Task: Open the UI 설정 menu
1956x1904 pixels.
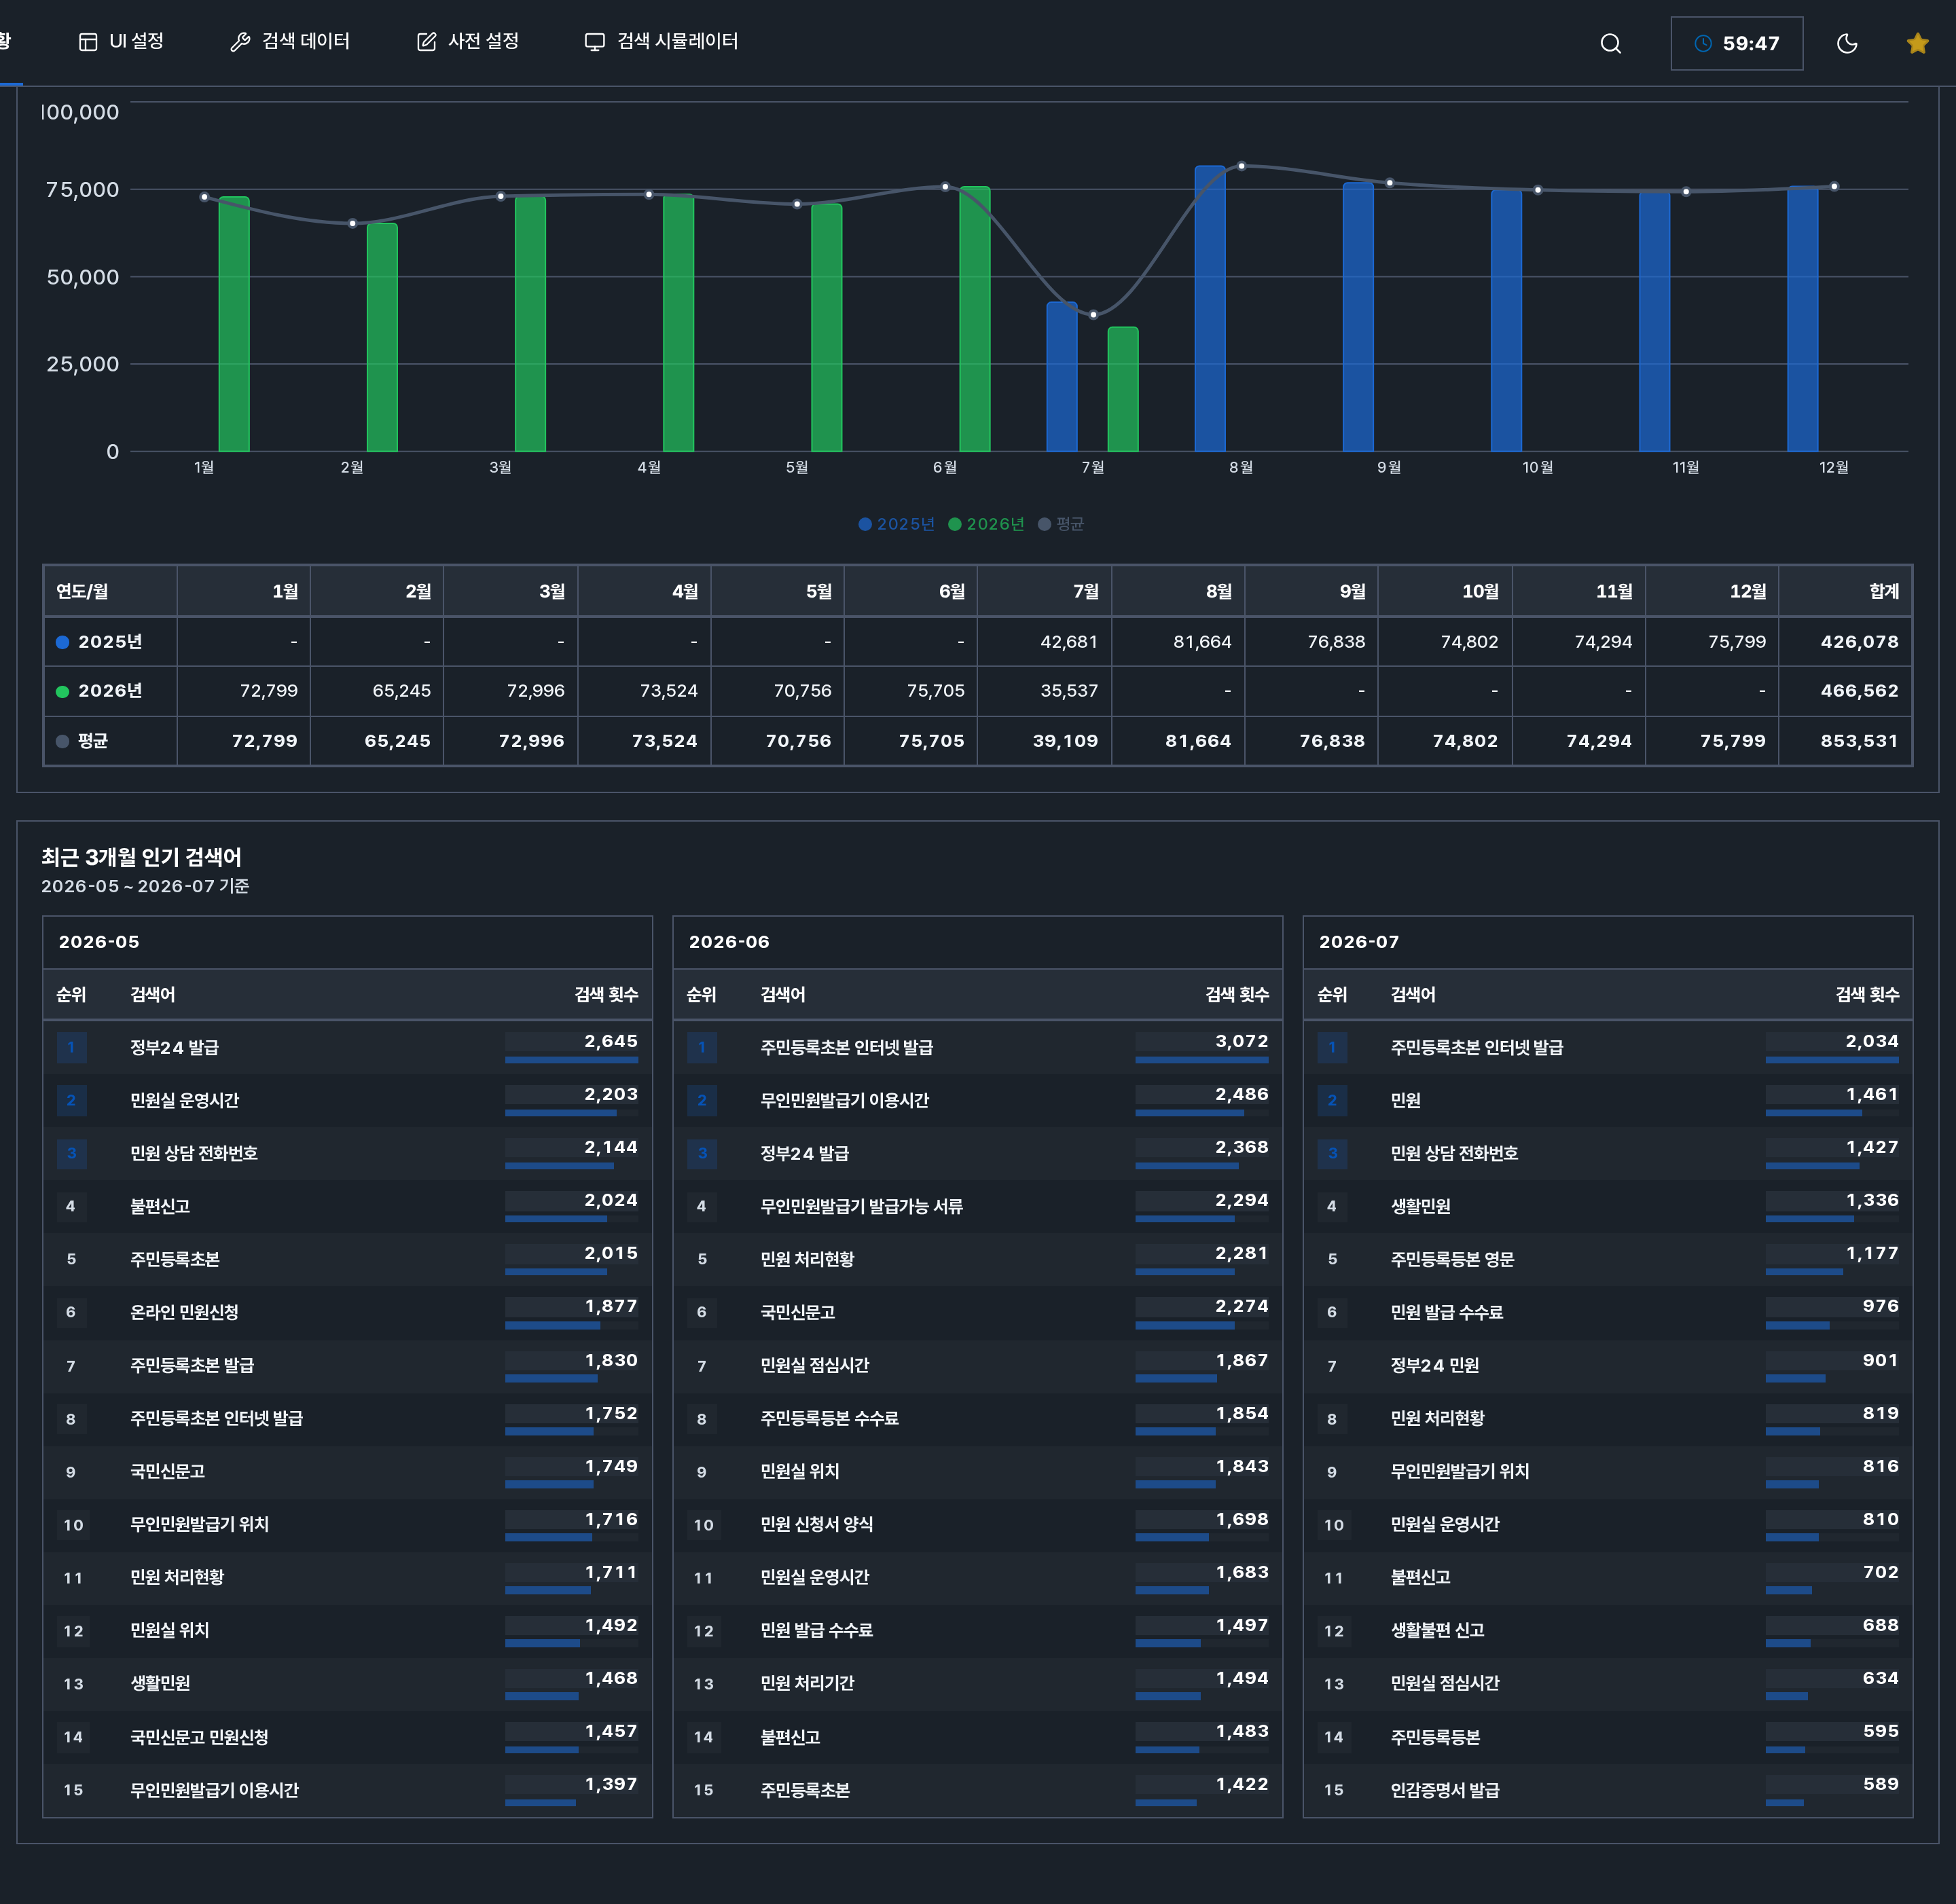Action: point(121,41)
